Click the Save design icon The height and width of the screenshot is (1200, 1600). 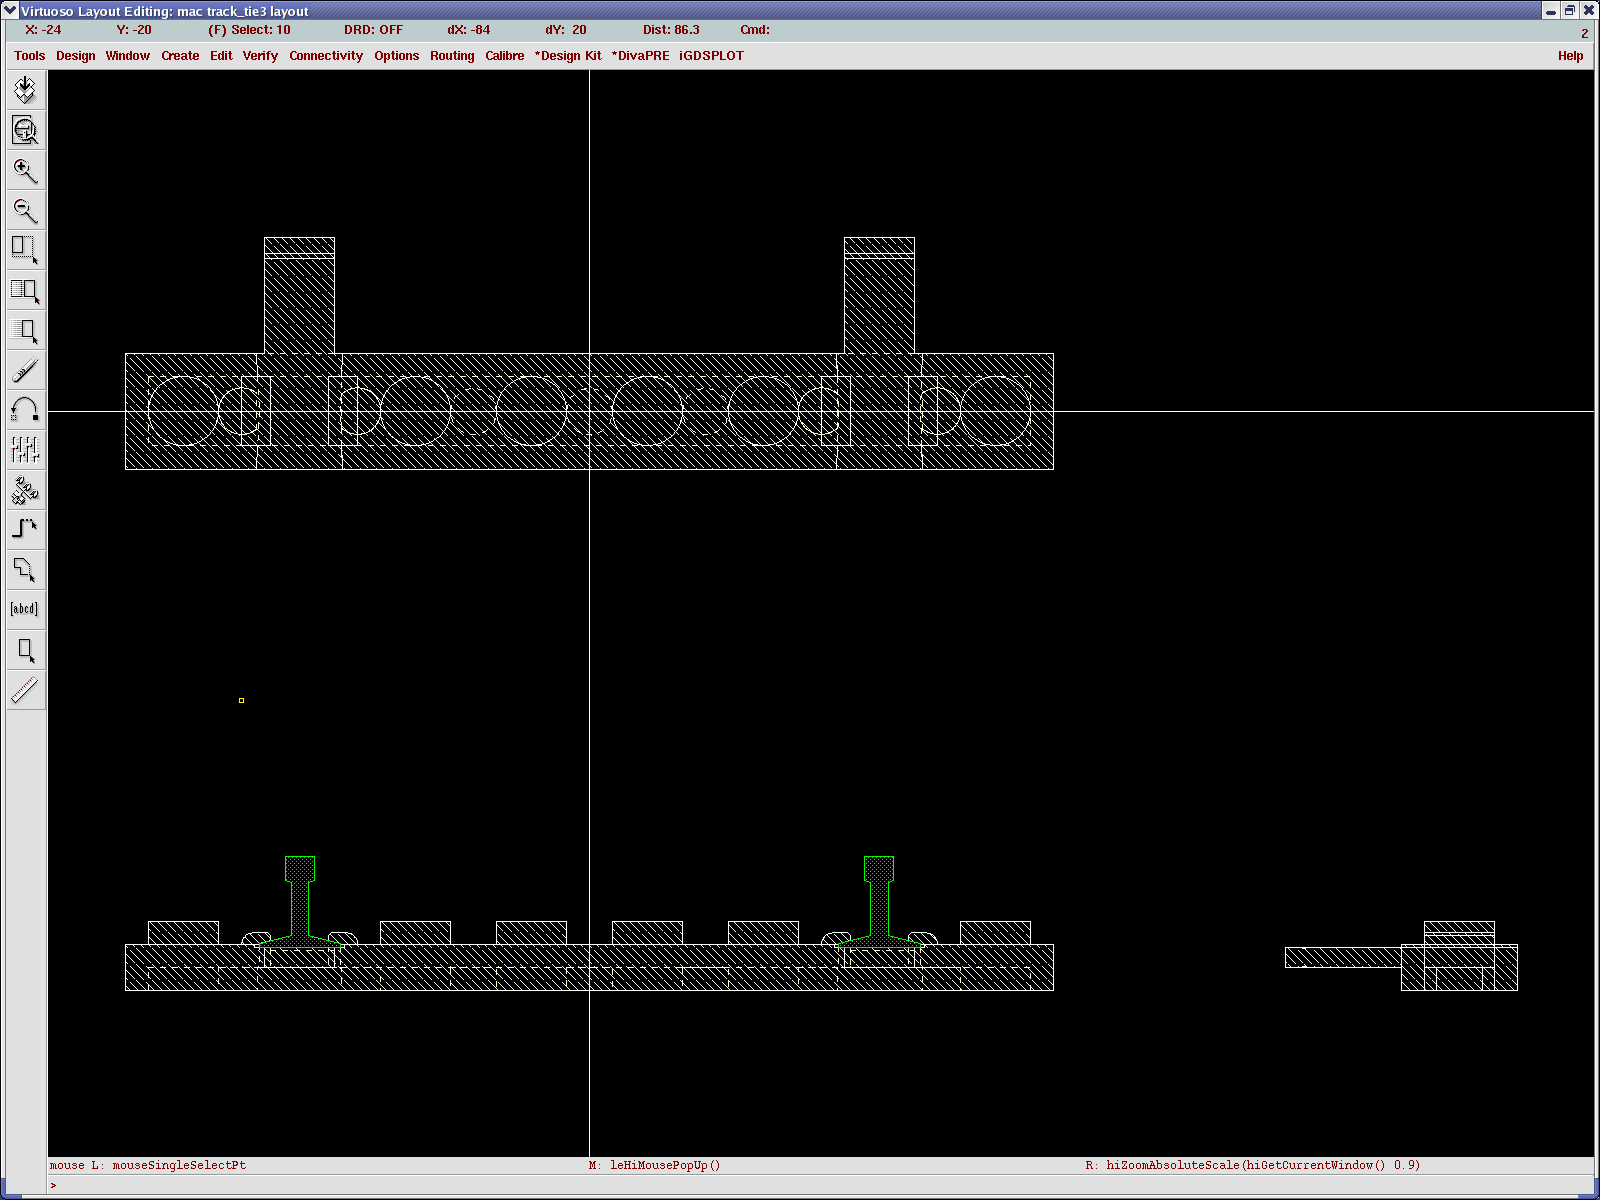(25, 90)
